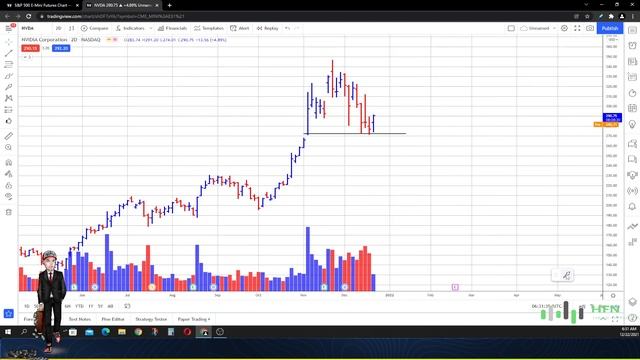Open the favorites star toolbar button

(x=9, y=313)
